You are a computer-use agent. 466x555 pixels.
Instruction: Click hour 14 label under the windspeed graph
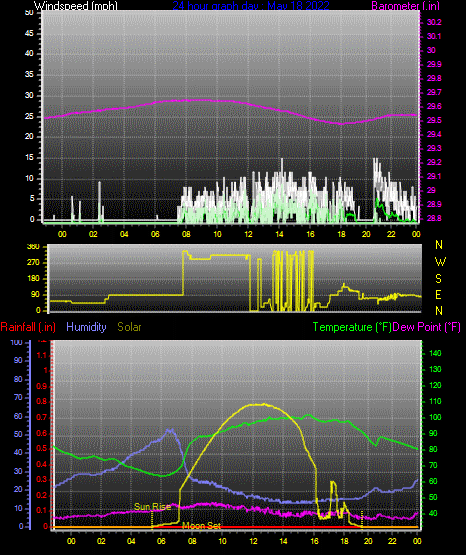tap(280, 234)
